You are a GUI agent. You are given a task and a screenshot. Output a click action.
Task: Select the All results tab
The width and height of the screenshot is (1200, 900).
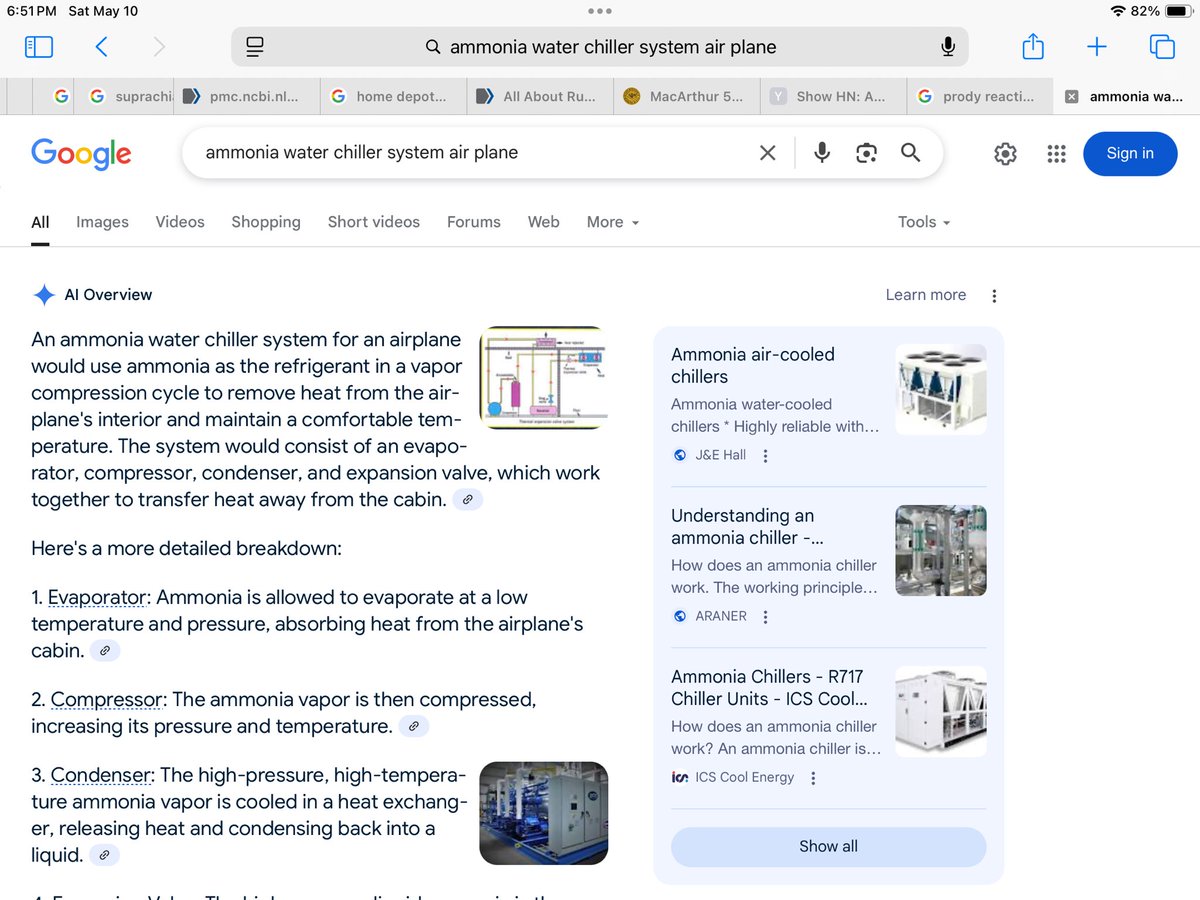[40, 222]
